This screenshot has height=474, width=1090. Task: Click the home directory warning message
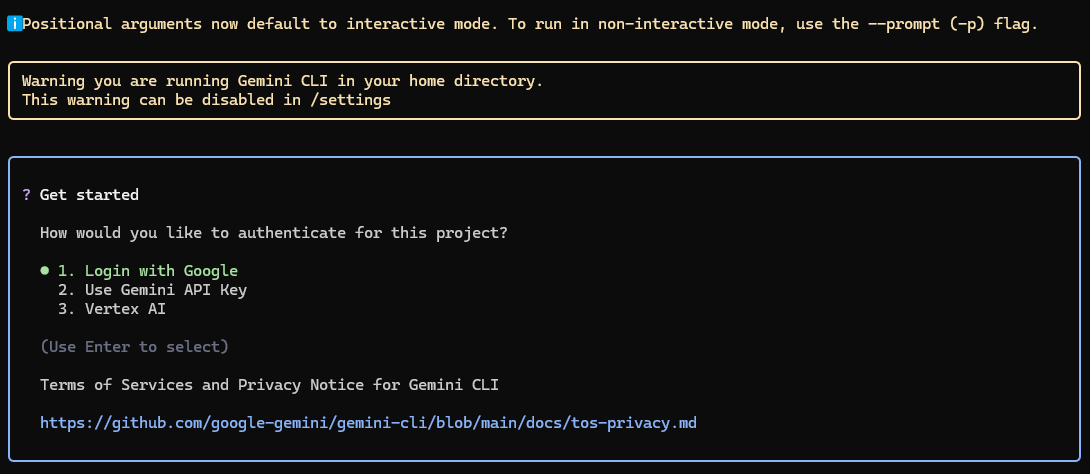(282, 81)
